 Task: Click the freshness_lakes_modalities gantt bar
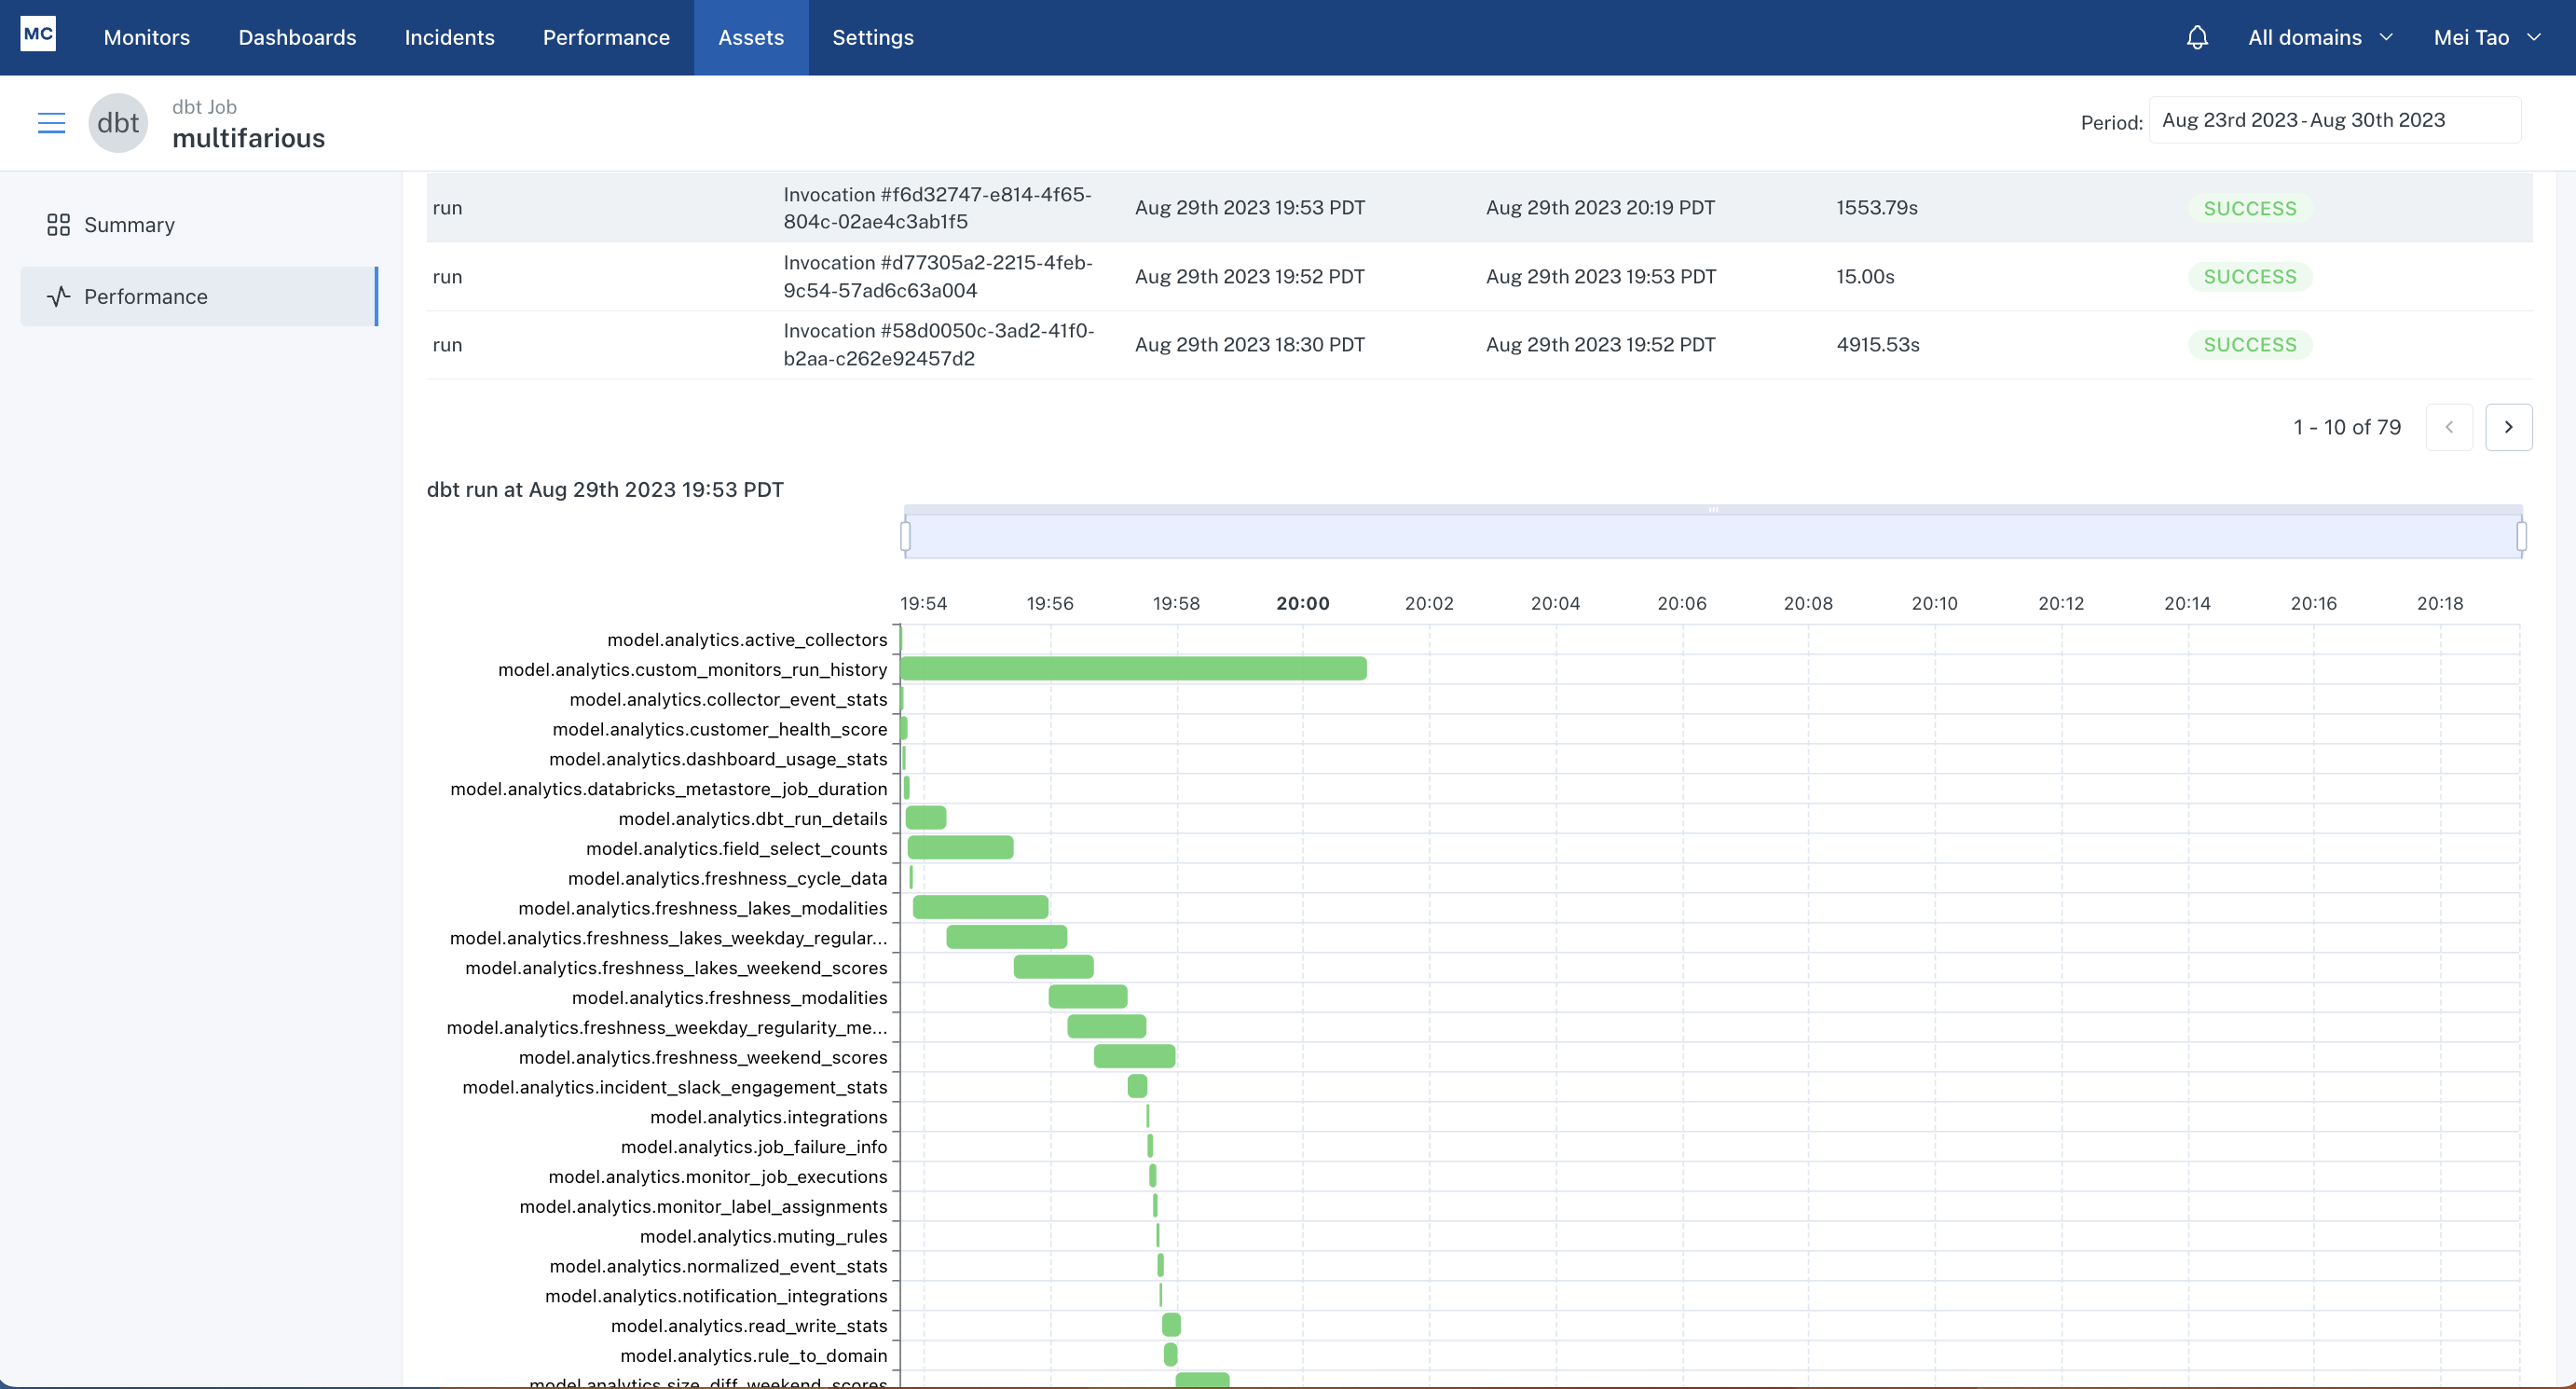[x=980, y=907]
